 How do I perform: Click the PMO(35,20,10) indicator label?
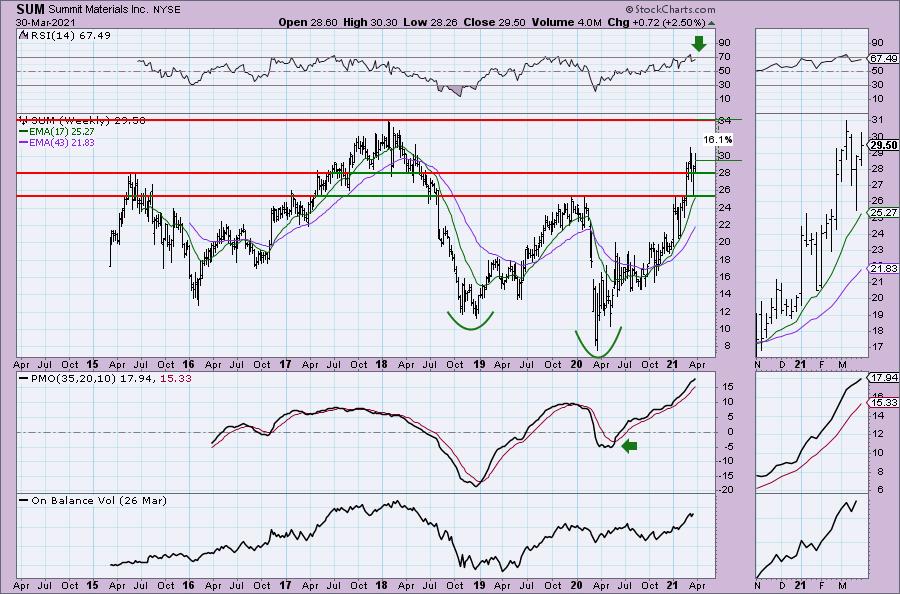click(x=74, y=379)
